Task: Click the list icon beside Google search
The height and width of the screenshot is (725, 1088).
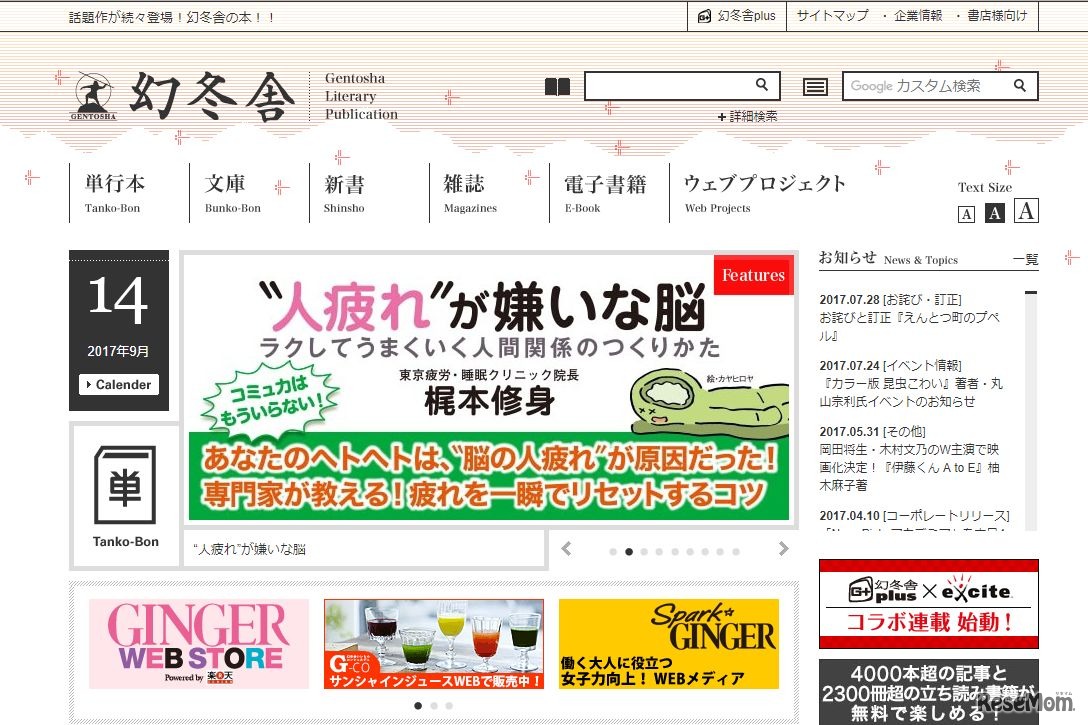Action: click(815, 87)
